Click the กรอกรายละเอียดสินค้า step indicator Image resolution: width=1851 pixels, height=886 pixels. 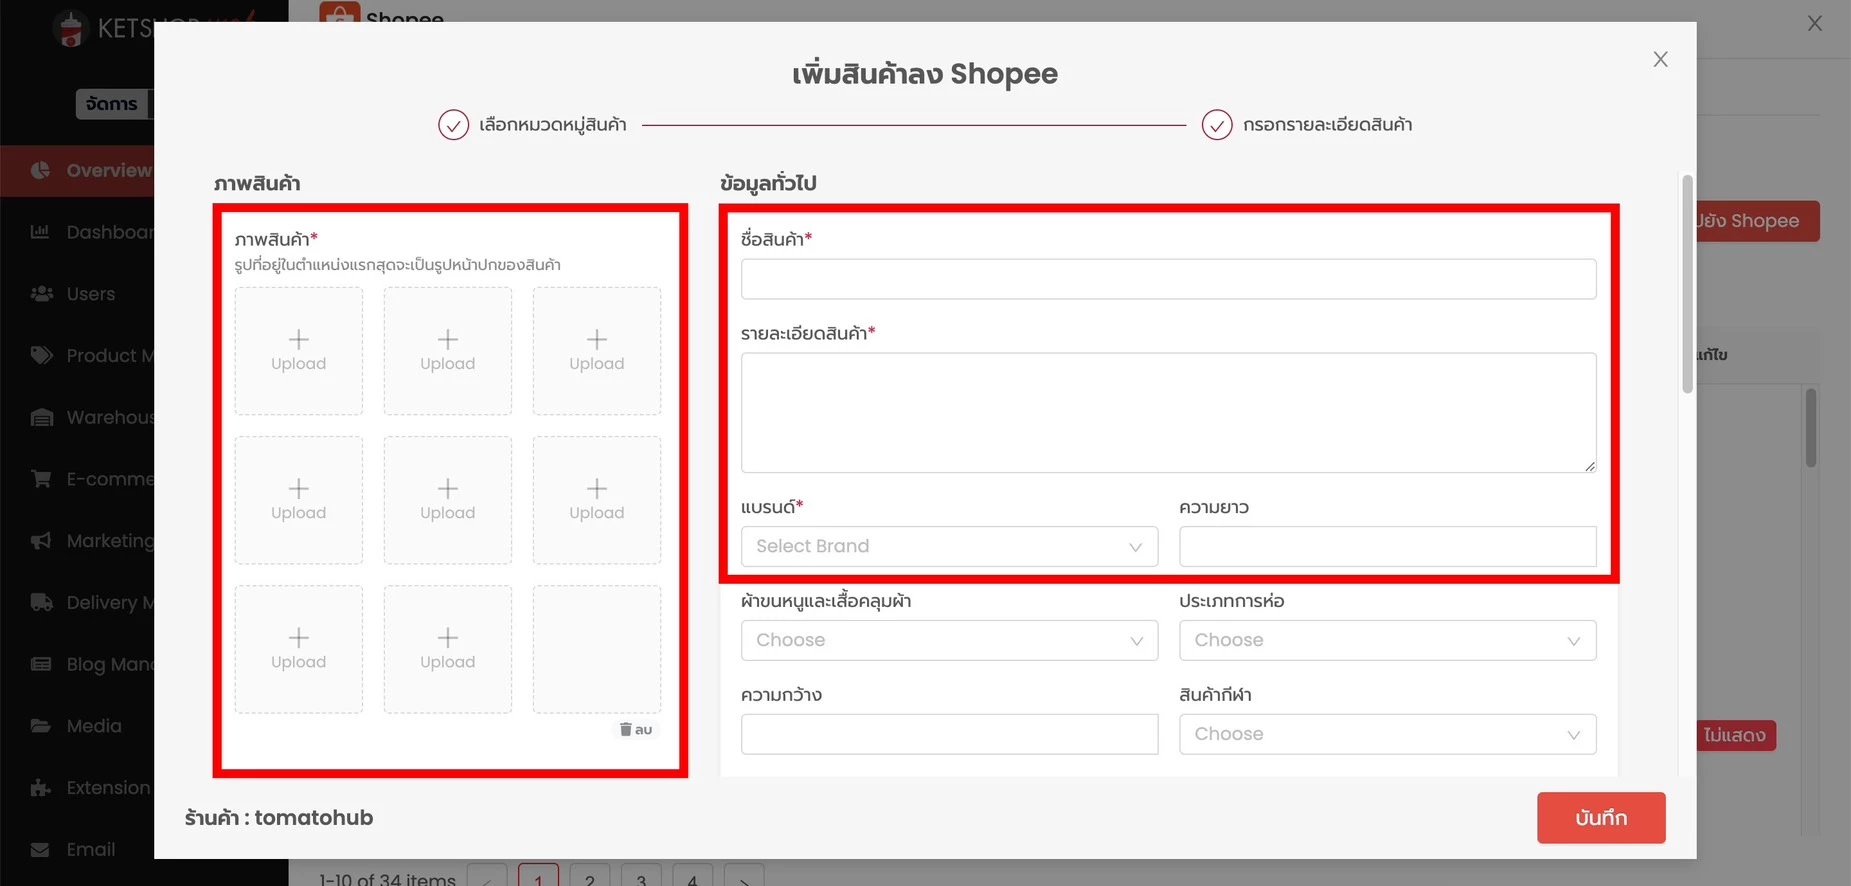(x=1216, y=125)
